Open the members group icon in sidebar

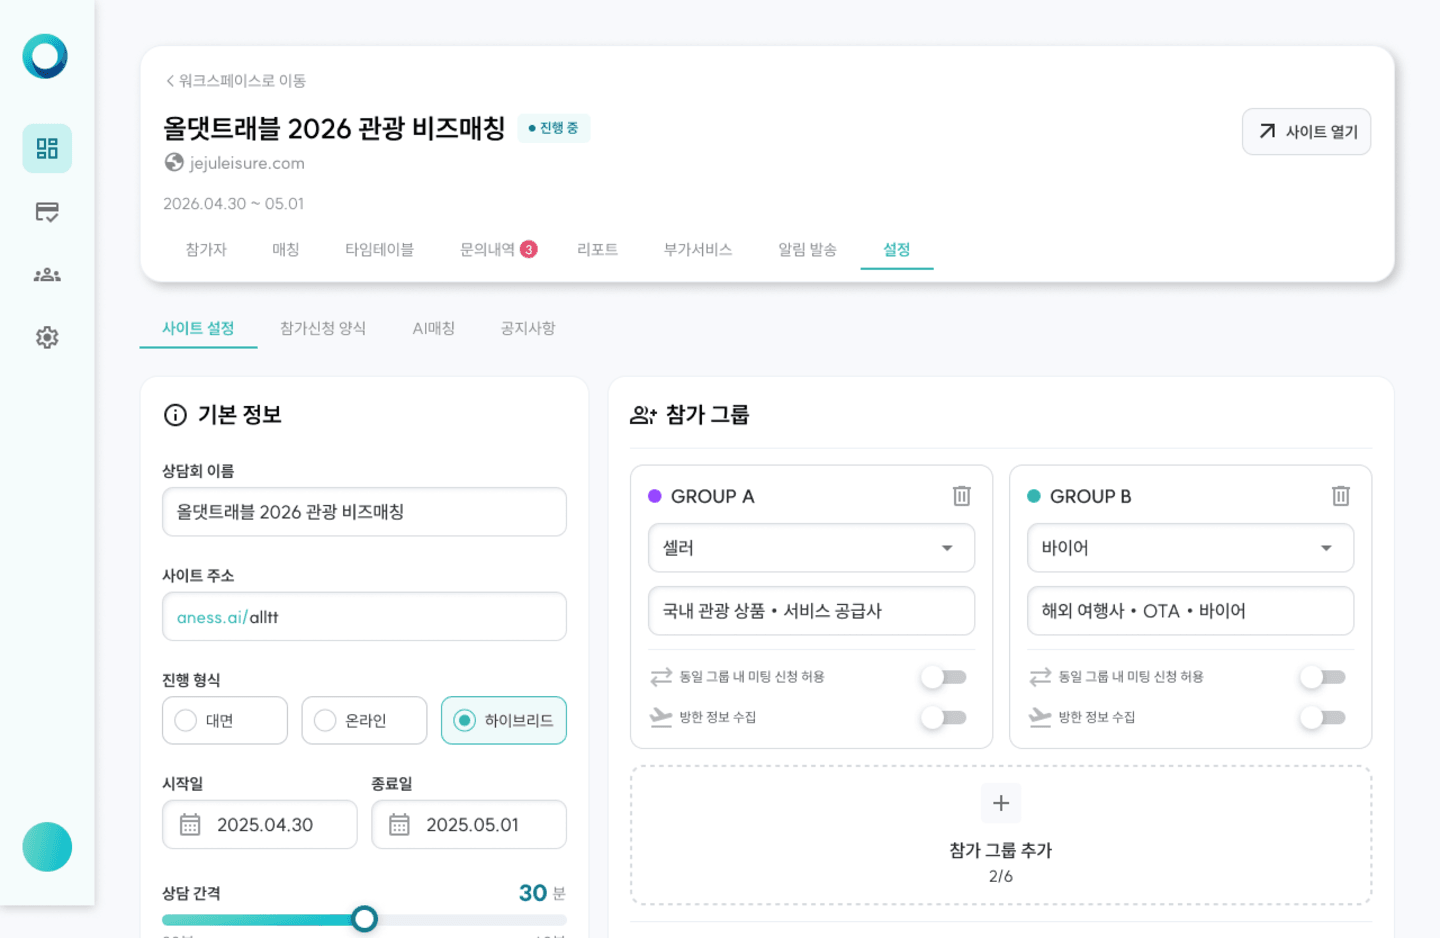[47, 275]
